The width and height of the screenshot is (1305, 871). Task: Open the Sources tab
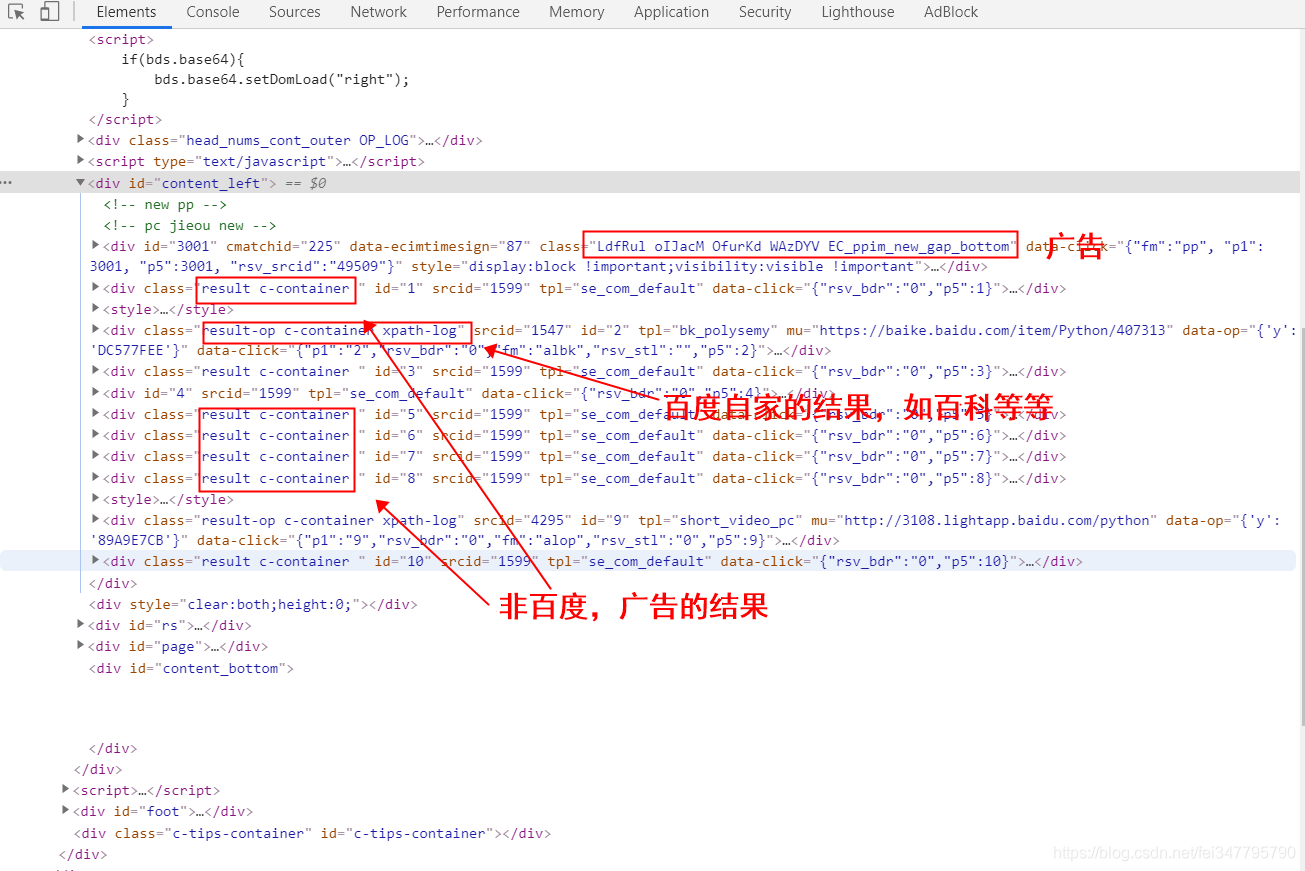click(x=295, y=12)
